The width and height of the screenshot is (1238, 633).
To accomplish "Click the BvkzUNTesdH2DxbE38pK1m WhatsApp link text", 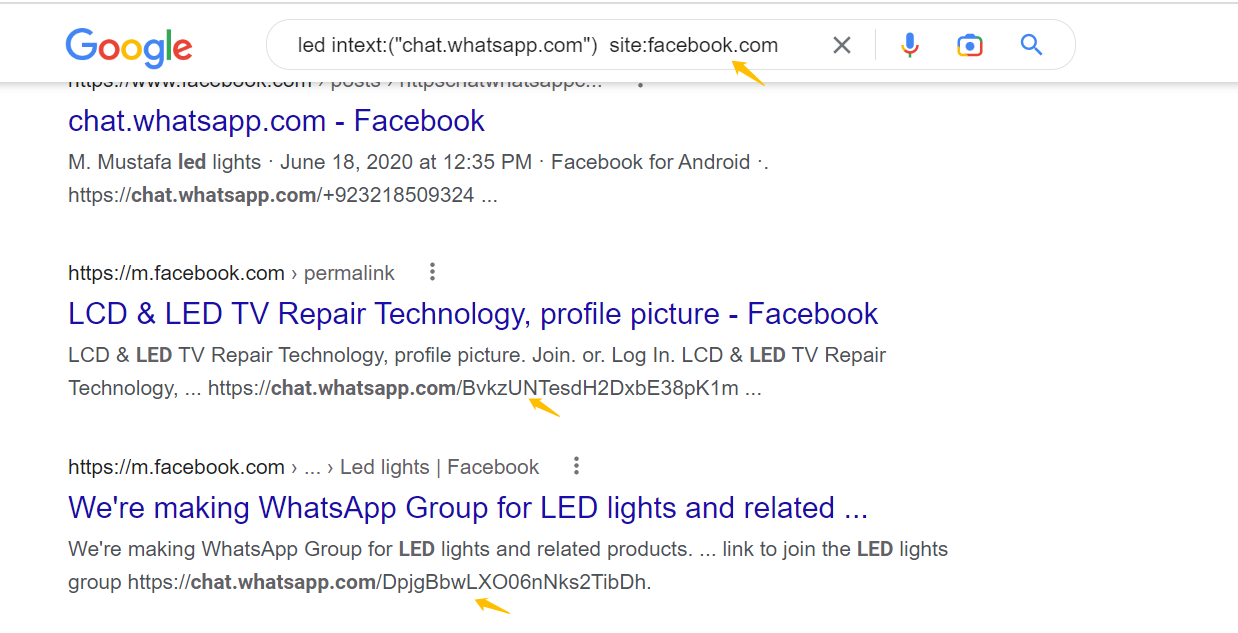I will [600, 388].
